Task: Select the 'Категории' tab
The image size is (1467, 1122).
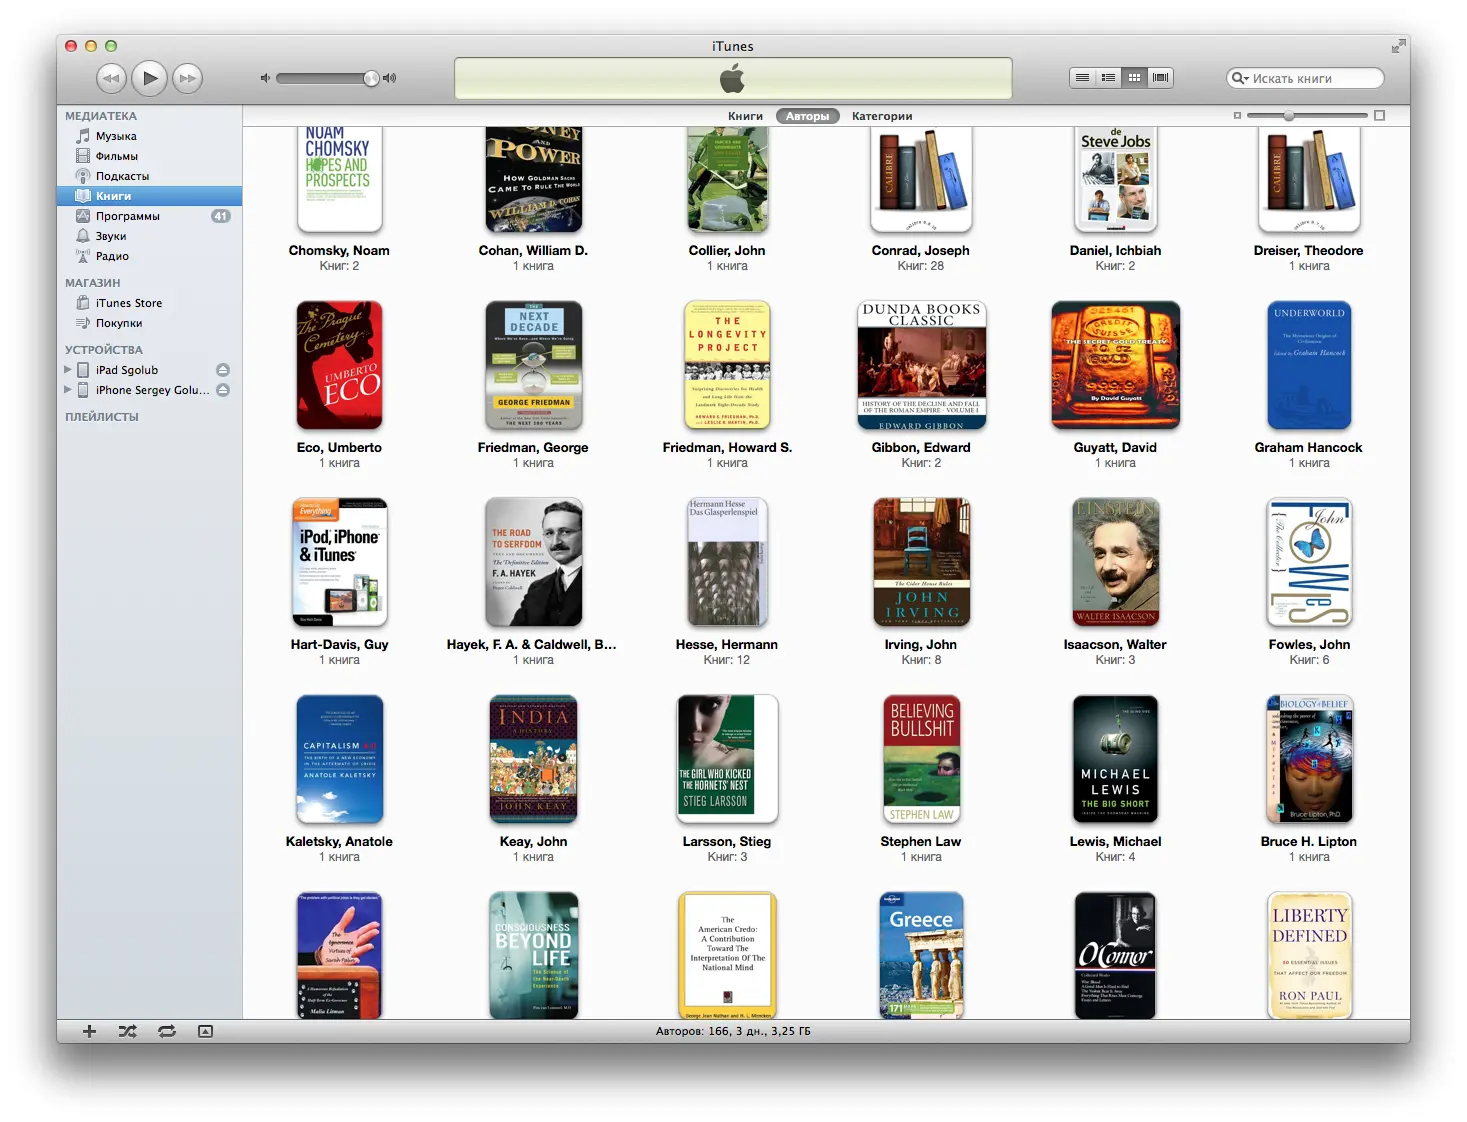Action: pos(882,116)
